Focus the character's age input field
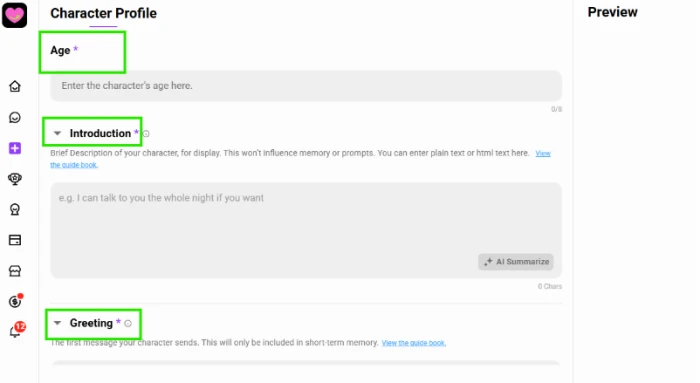This screenshot has width=700, height=383. (306, 86)
